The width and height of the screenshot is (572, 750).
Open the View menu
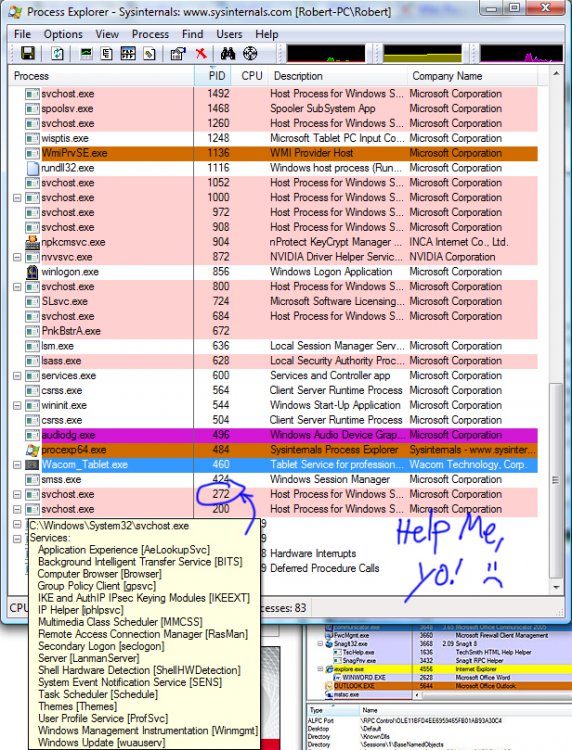(x=107, y=34)
